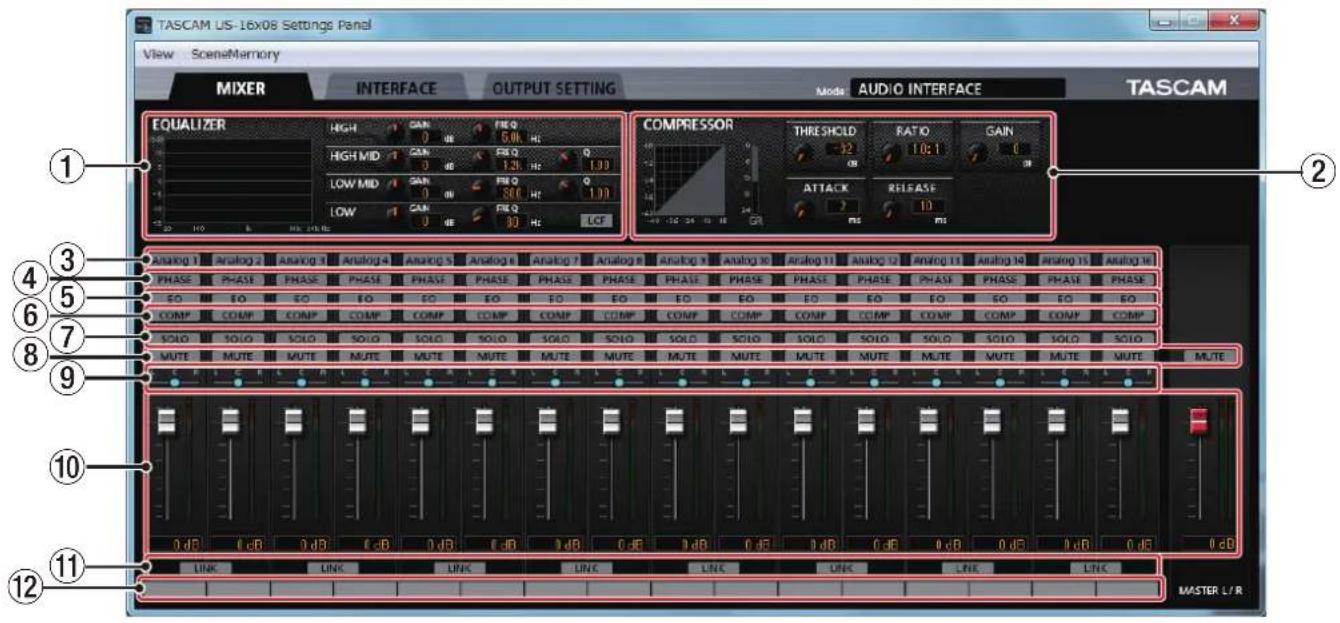Click the Analog 1 channel fader
This screenshot has height=623, width=1340.
tap(166, 420)
